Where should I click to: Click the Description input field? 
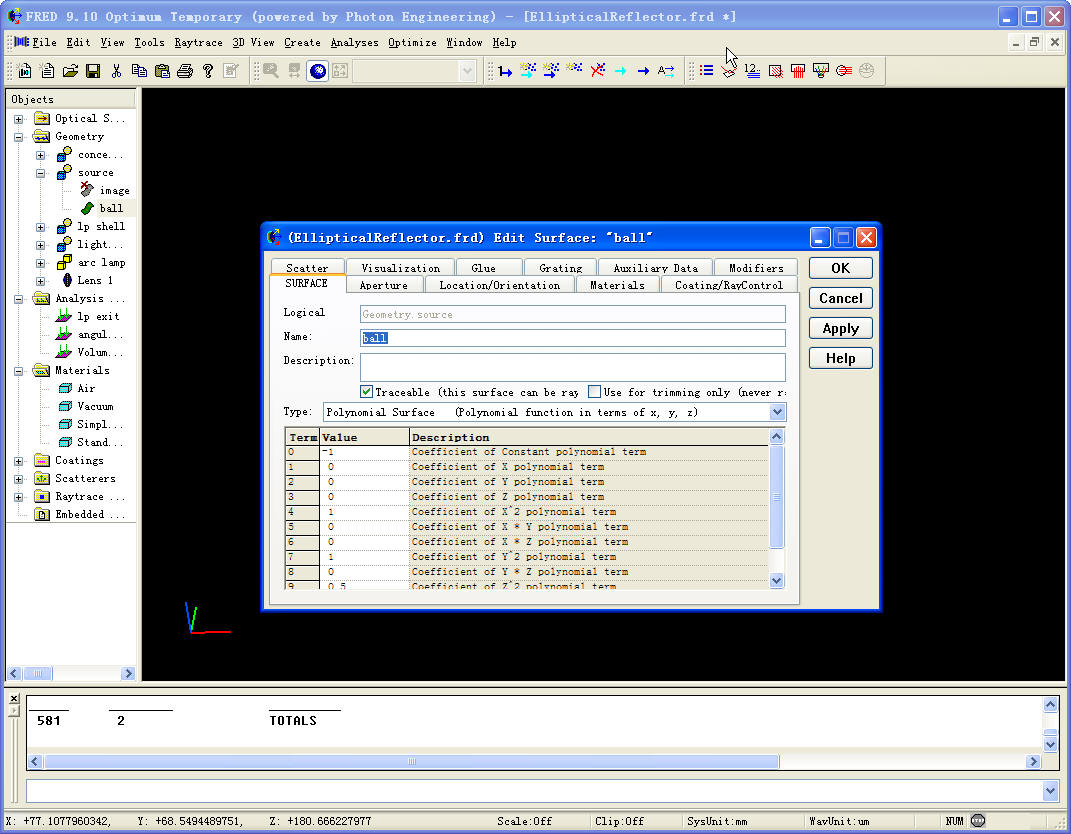point(572,367)
